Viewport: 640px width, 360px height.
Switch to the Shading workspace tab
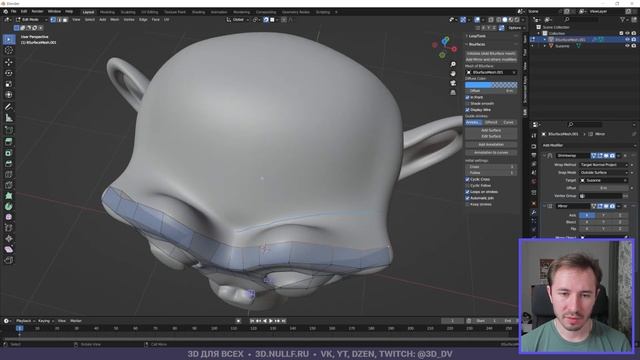tap(198, 12)
